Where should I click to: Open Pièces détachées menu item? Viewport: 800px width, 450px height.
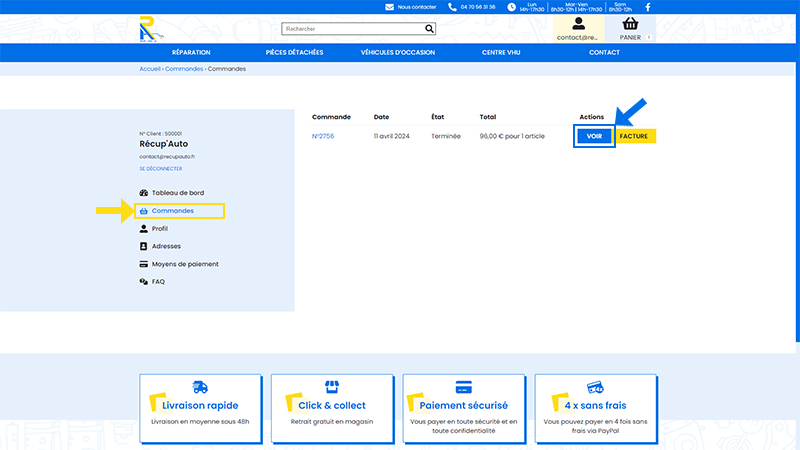tap(294, 53)
